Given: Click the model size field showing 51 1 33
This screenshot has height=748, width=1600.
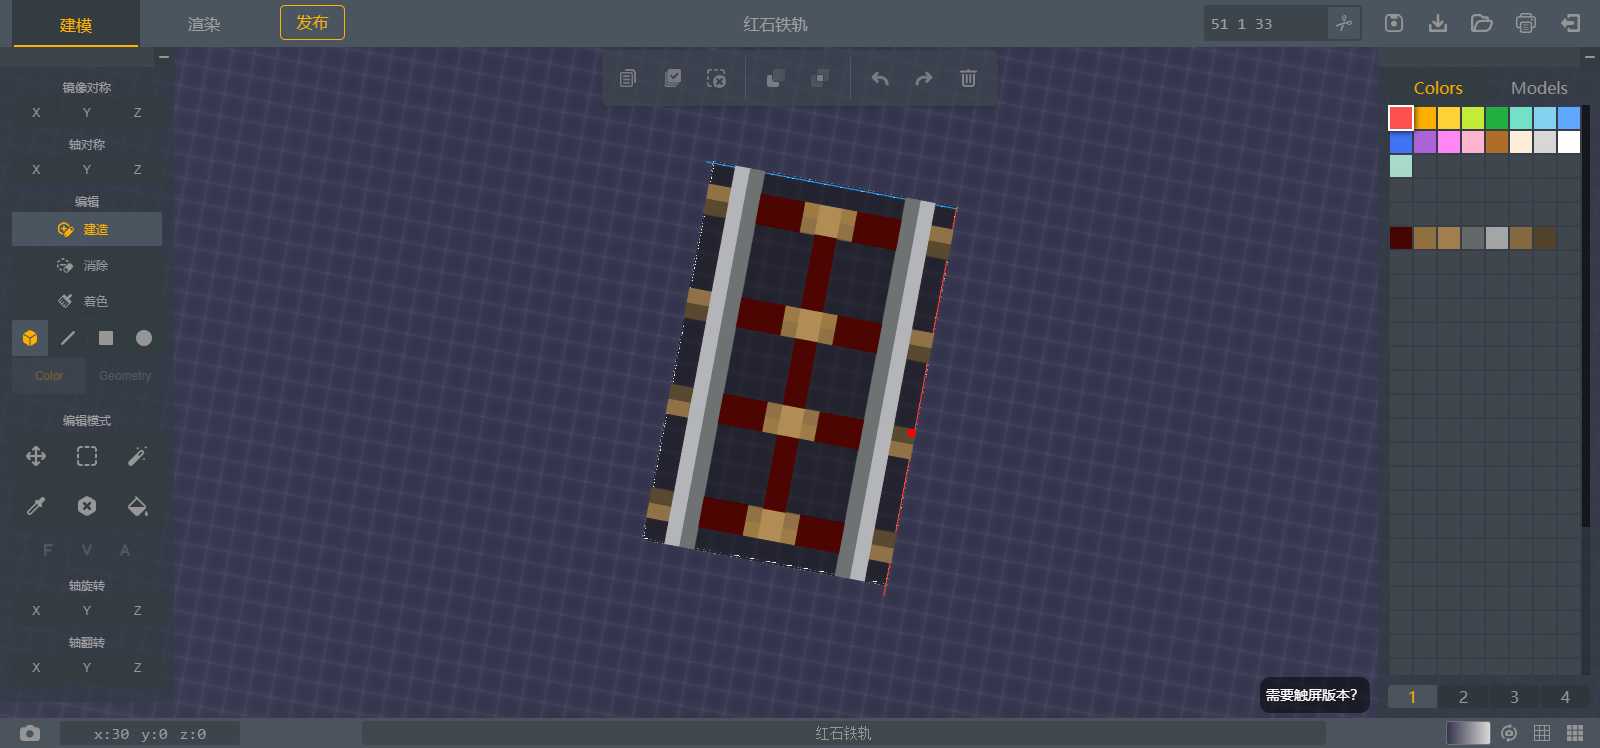Looking at the screenshot, I should coord(1265,24).
